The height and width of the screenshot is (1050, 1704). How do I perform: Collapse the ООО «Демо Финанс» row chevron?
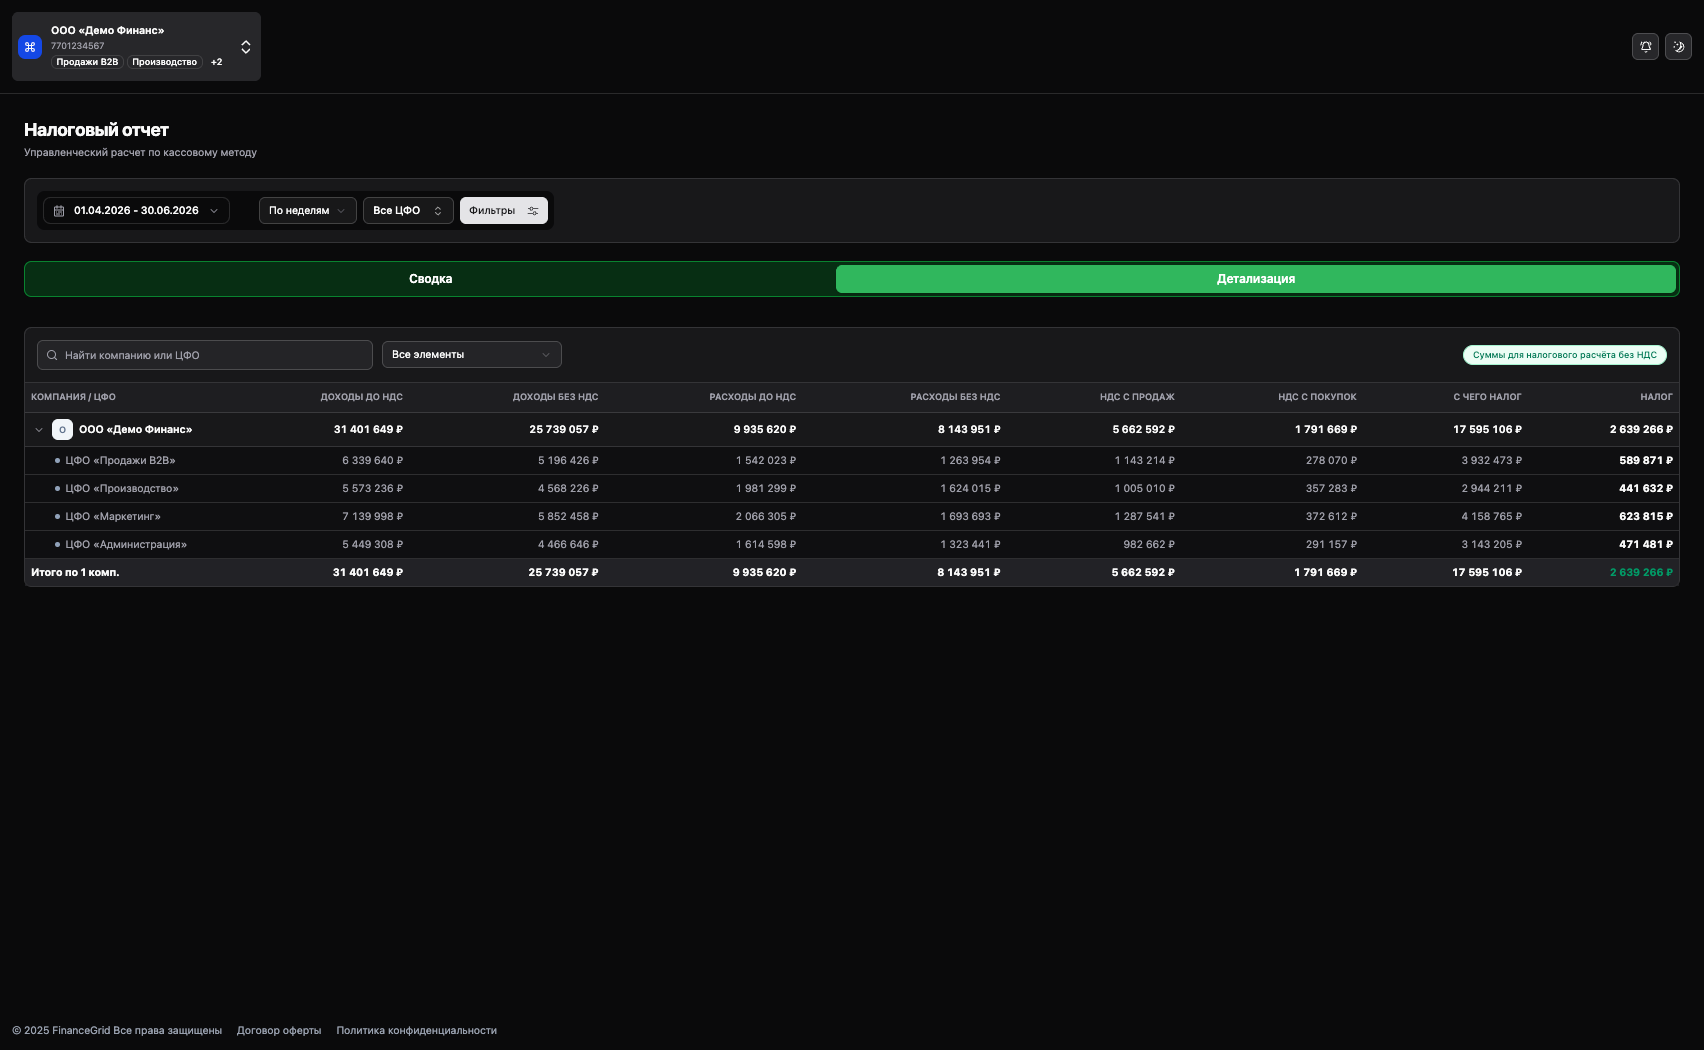click(x=39, y=430)
